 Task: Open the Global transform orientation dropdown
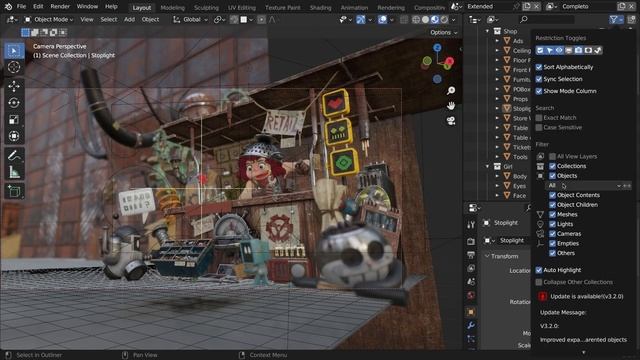(190, 20)
